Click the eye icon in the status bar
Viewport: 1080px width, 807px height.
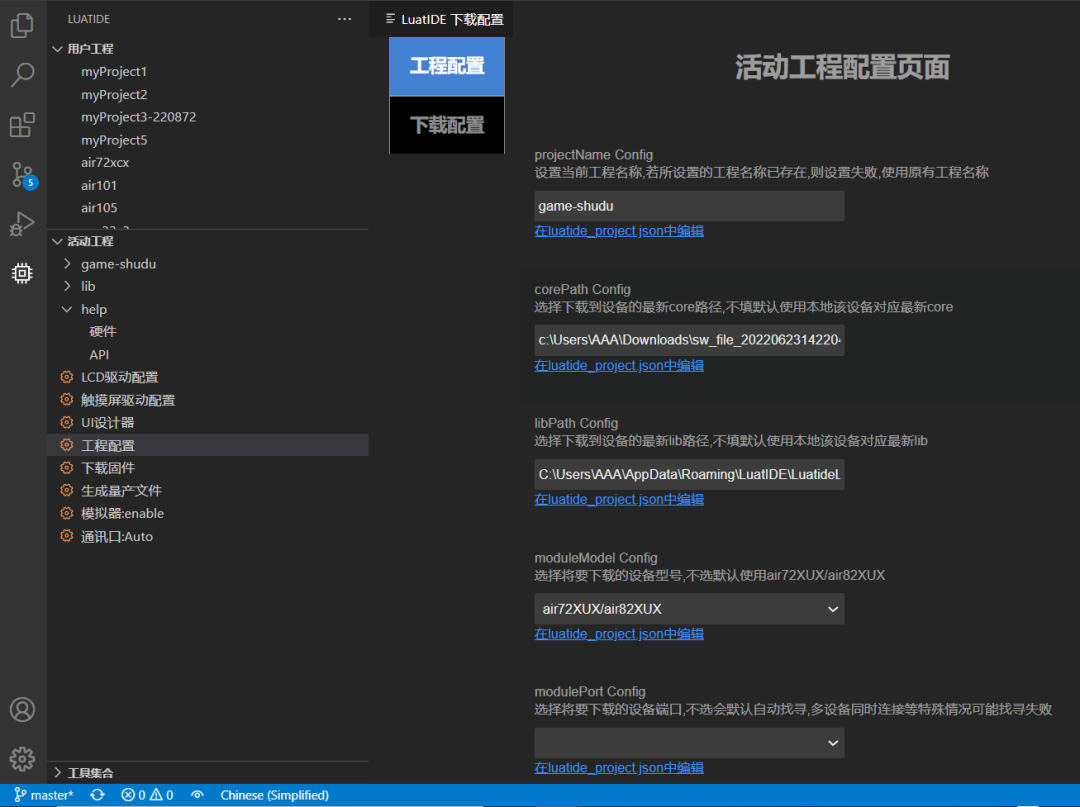click(197, 795)
